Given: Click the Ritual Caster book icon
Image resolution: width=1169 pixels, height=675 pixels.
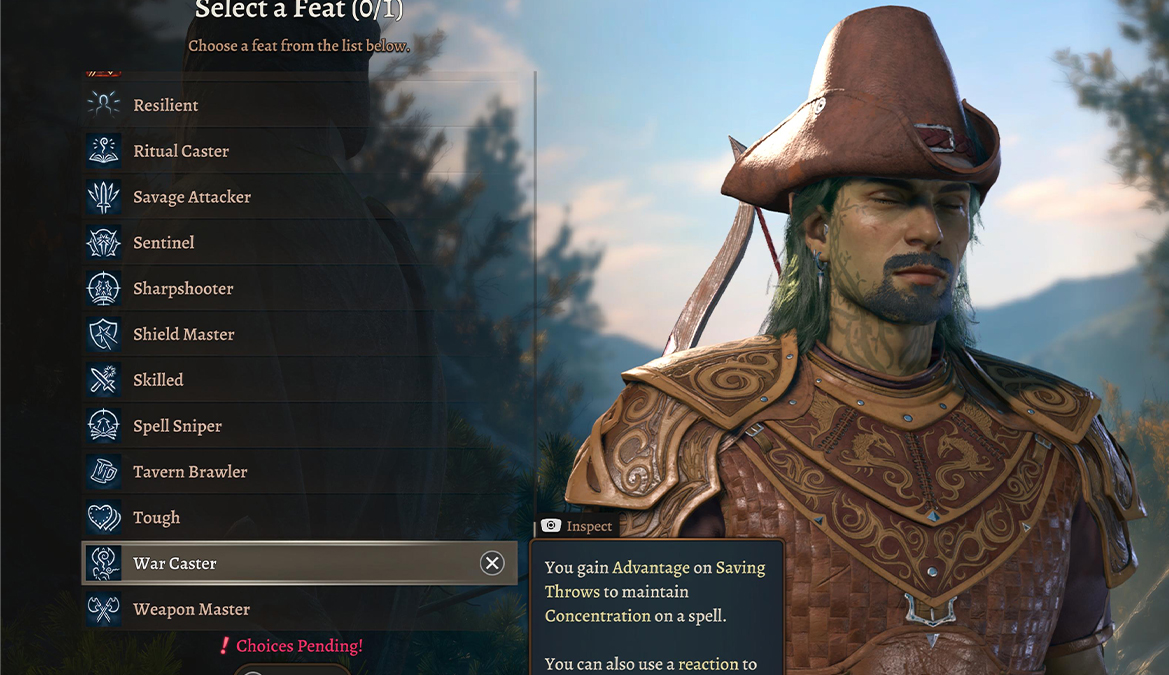Looking at the screenshot, I should tap(104, 151).
